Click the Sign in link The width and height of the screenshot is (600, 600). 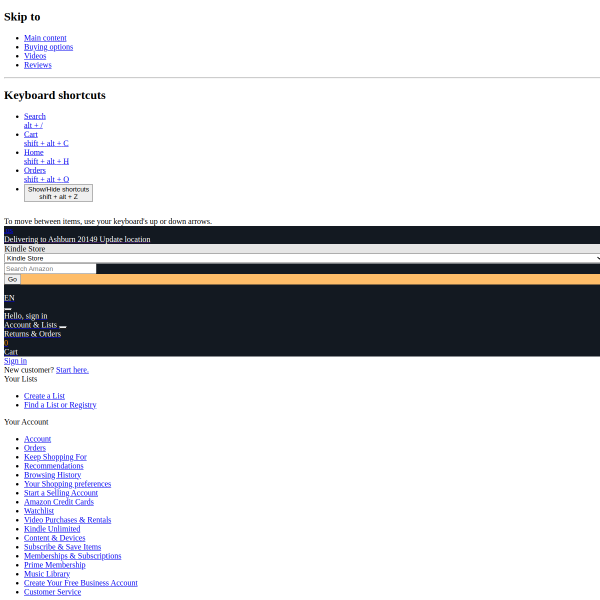coord(15,361)
